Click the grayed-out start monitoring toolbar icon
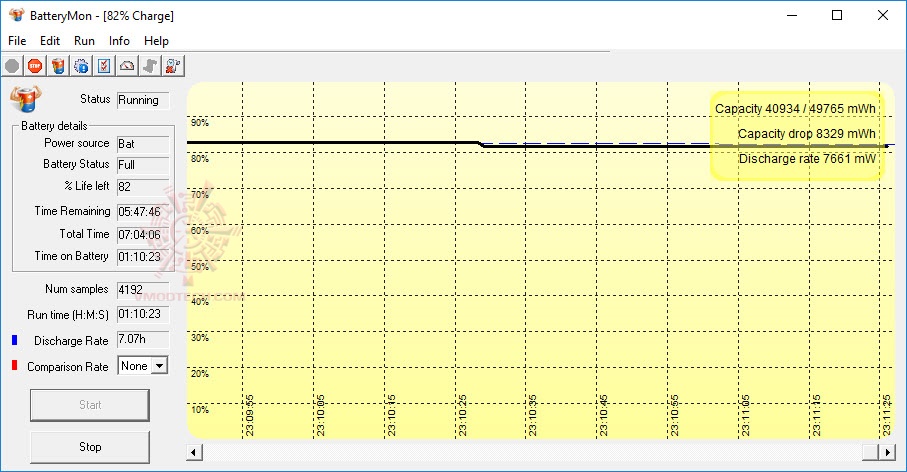907x472 pixels. point(12,66)
